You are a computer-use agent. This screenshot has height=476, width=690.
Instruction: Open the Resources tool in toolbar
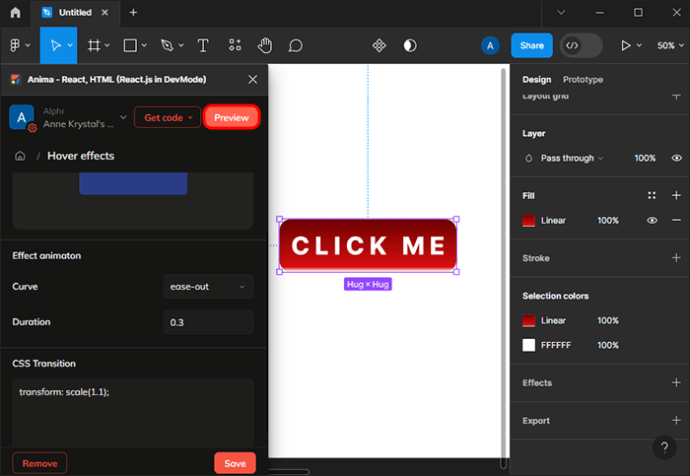[234, 46]
